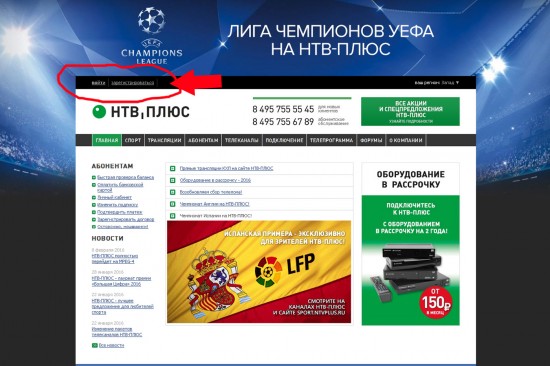Open the ПОДКЛЮЧЕНИЕ menu item

click(284, 140)
